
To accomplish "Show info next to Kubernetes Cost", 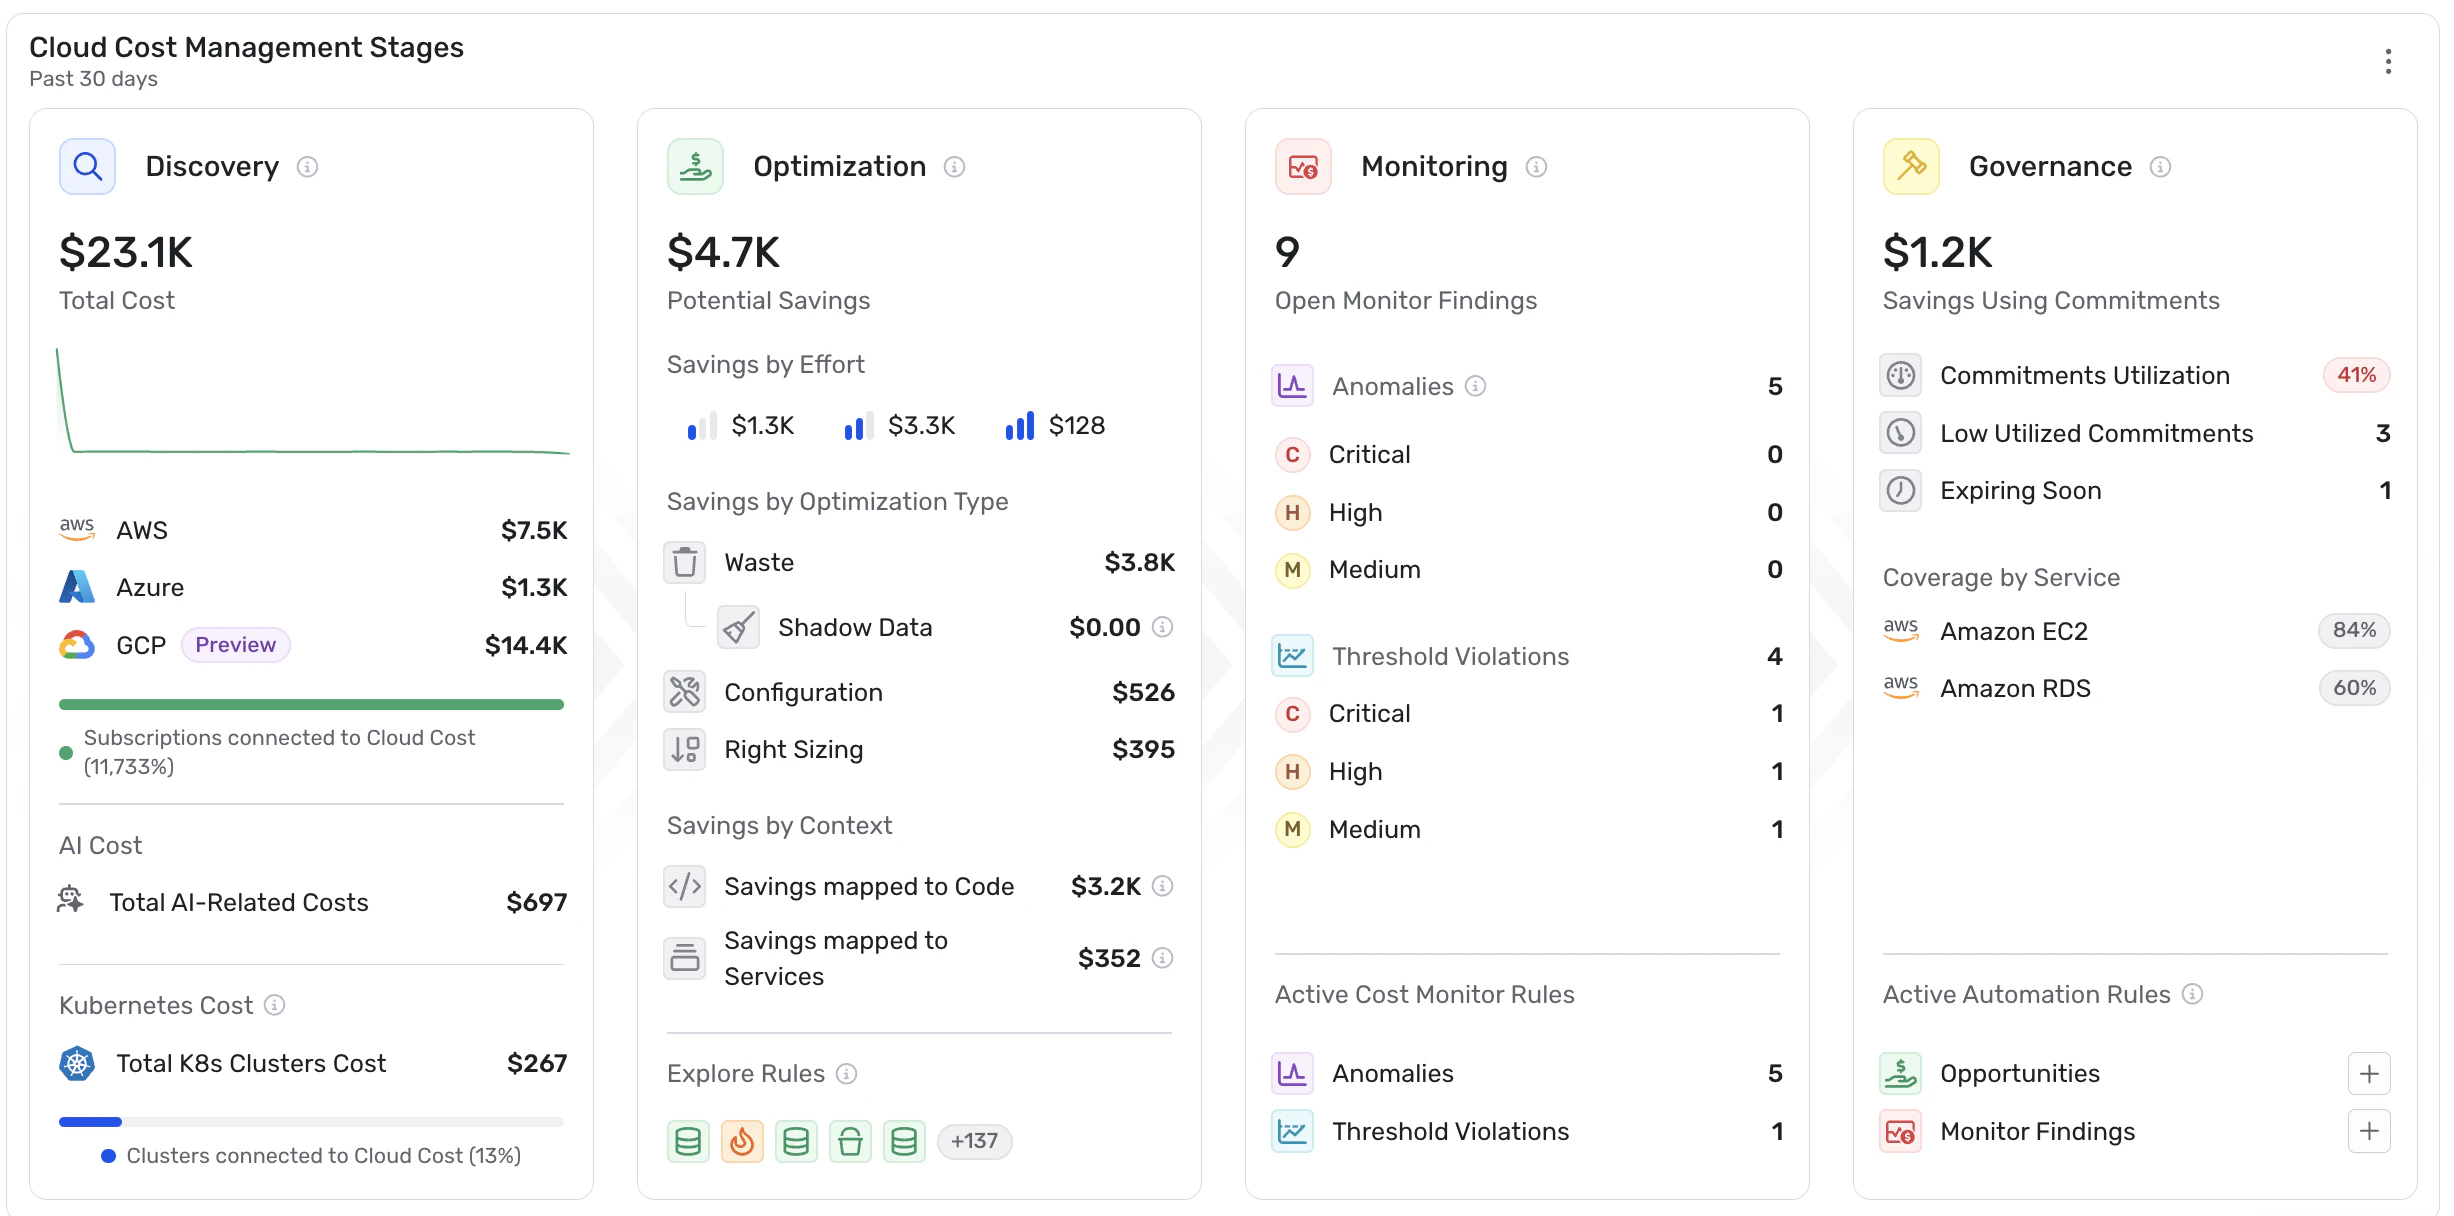I will 274,1005.
